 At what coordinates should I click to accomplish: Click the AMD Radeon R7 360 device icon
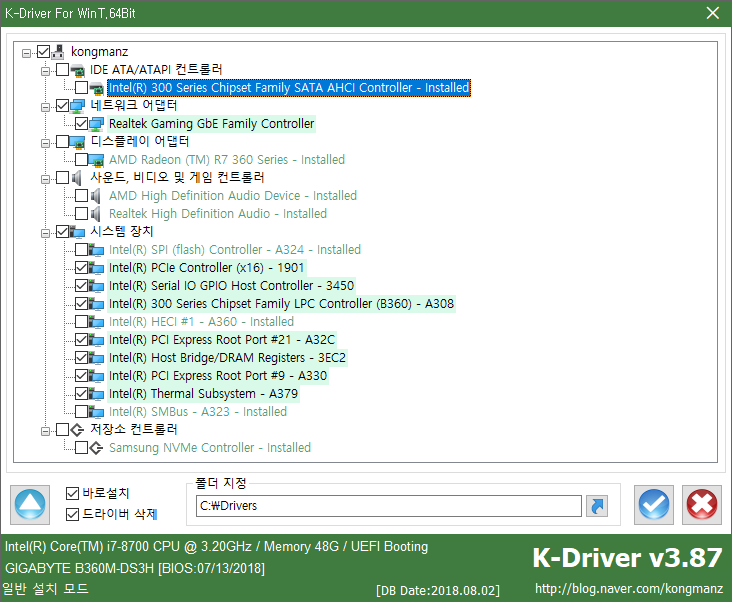click(x=96, y=160)
